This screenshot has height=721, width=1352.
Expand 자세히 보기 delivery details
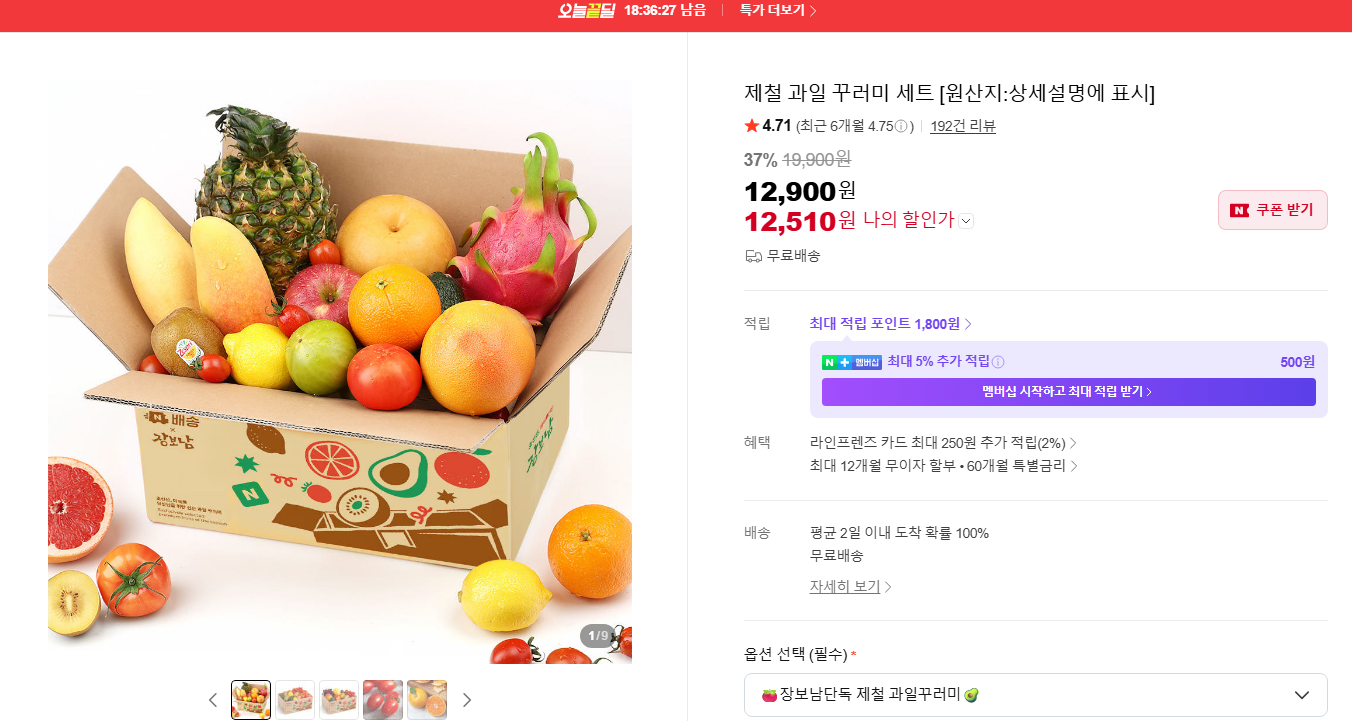850,587
